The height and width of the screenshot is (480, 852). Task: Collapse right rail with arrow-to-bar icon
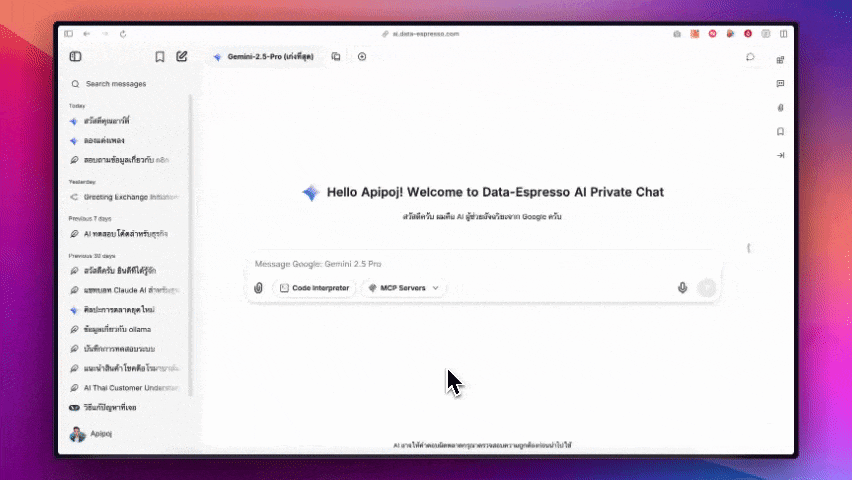coord(780,155)
